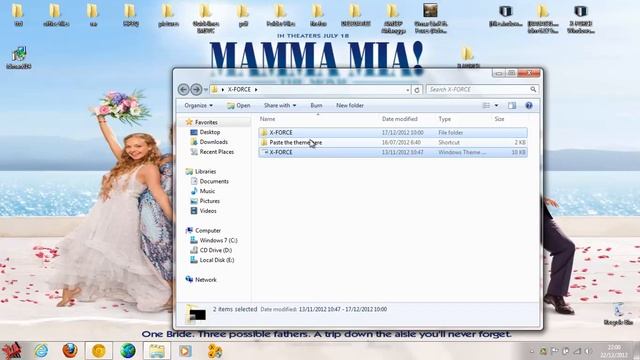Open the view options dropdown arrow

point(496,106)
